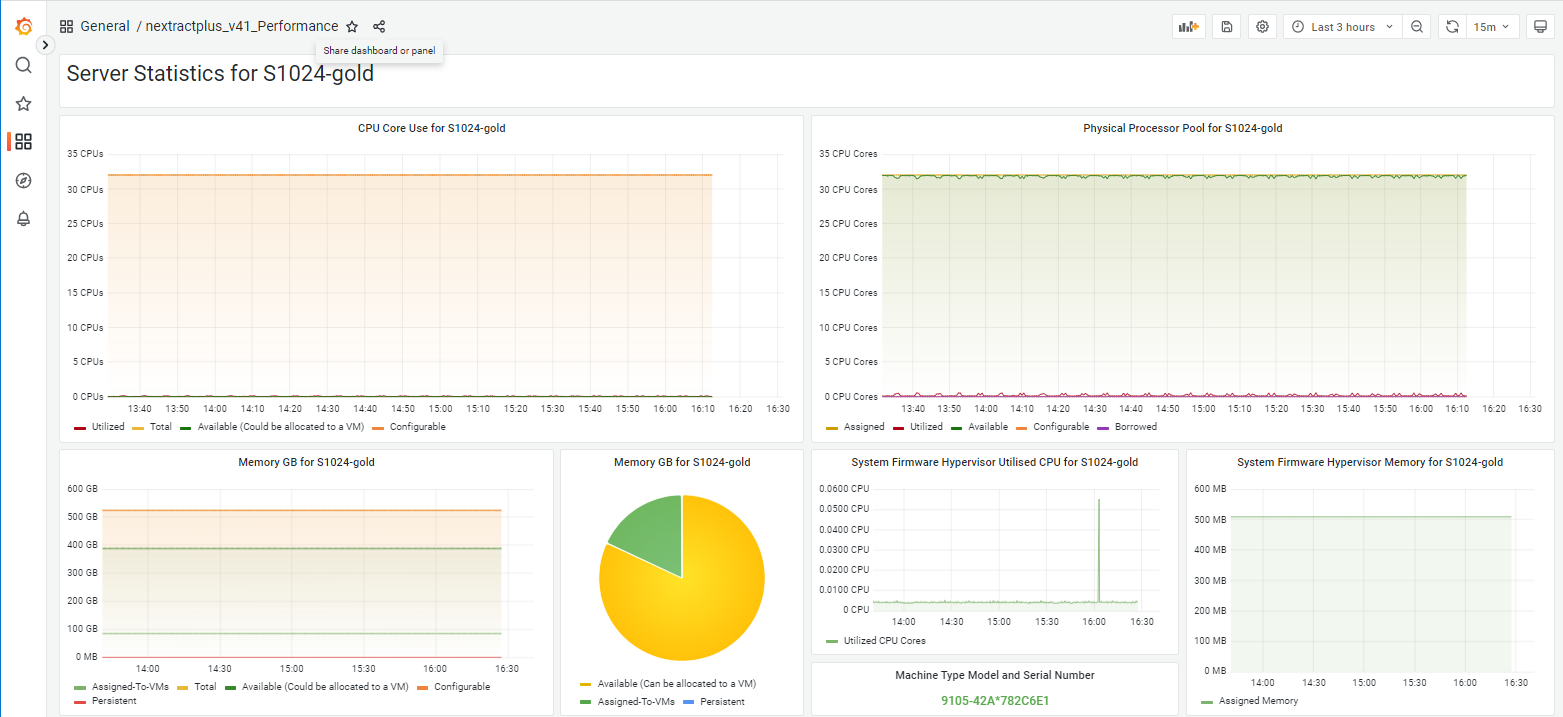Open the Alerting bell icon

tap(23, 219)
